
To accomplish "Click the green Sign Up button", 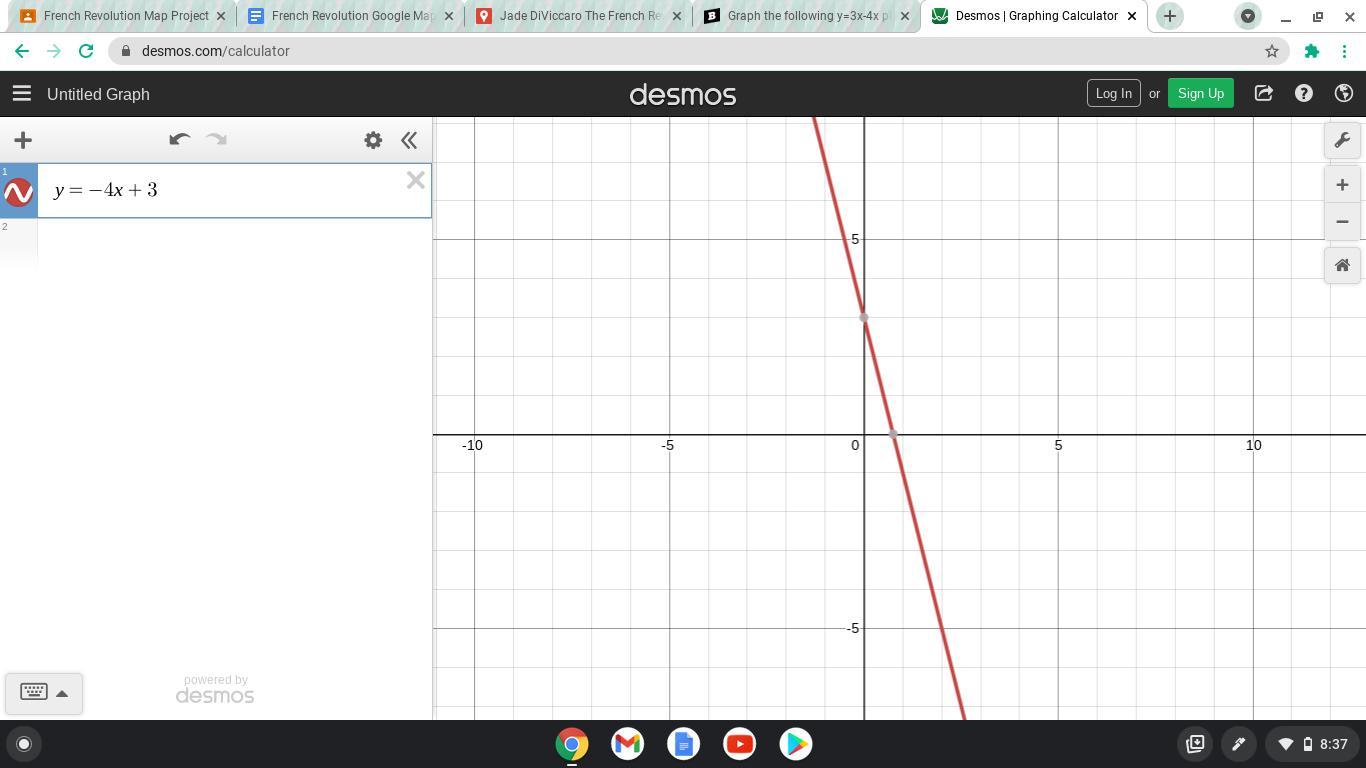I will point(1200,93).
